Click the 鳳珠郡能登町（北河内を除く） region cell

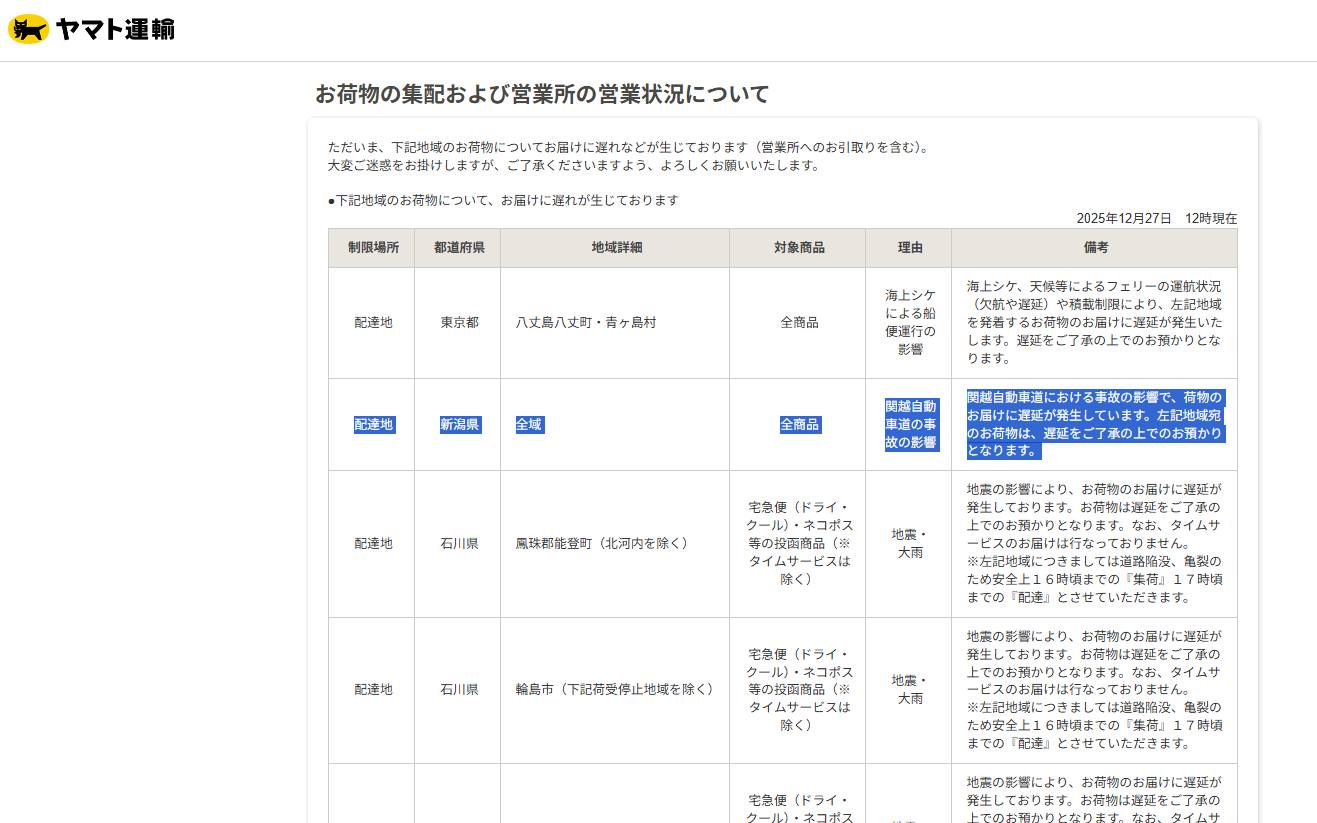tap(602, 543)
